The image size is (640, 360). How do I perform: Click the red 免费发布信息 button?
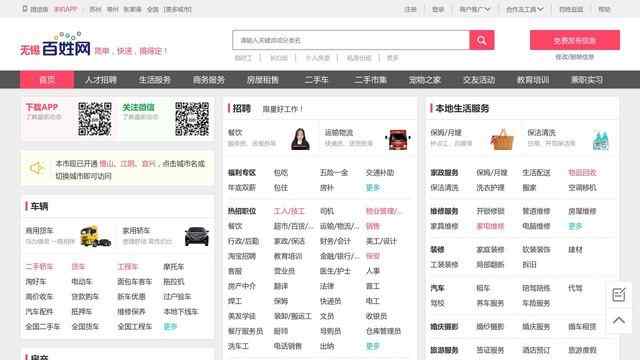(575, 40)
